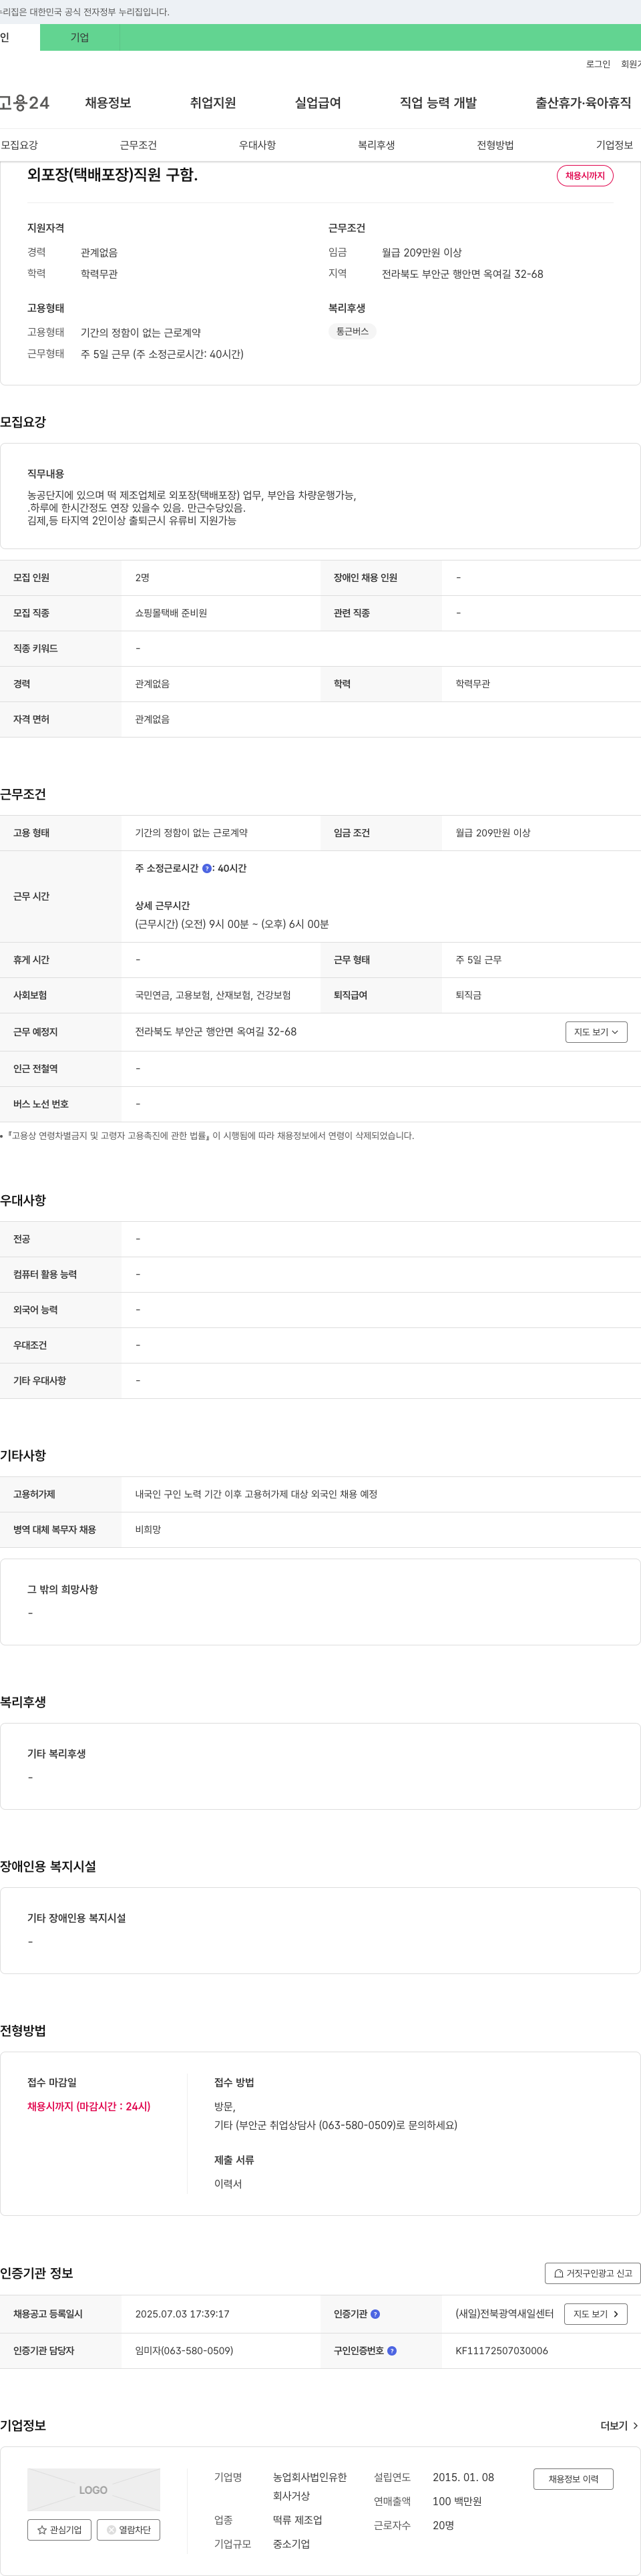This screenshot has height=2576, width=641.
Task: Click the 통근버스 benefit tag
Action: 352,331
